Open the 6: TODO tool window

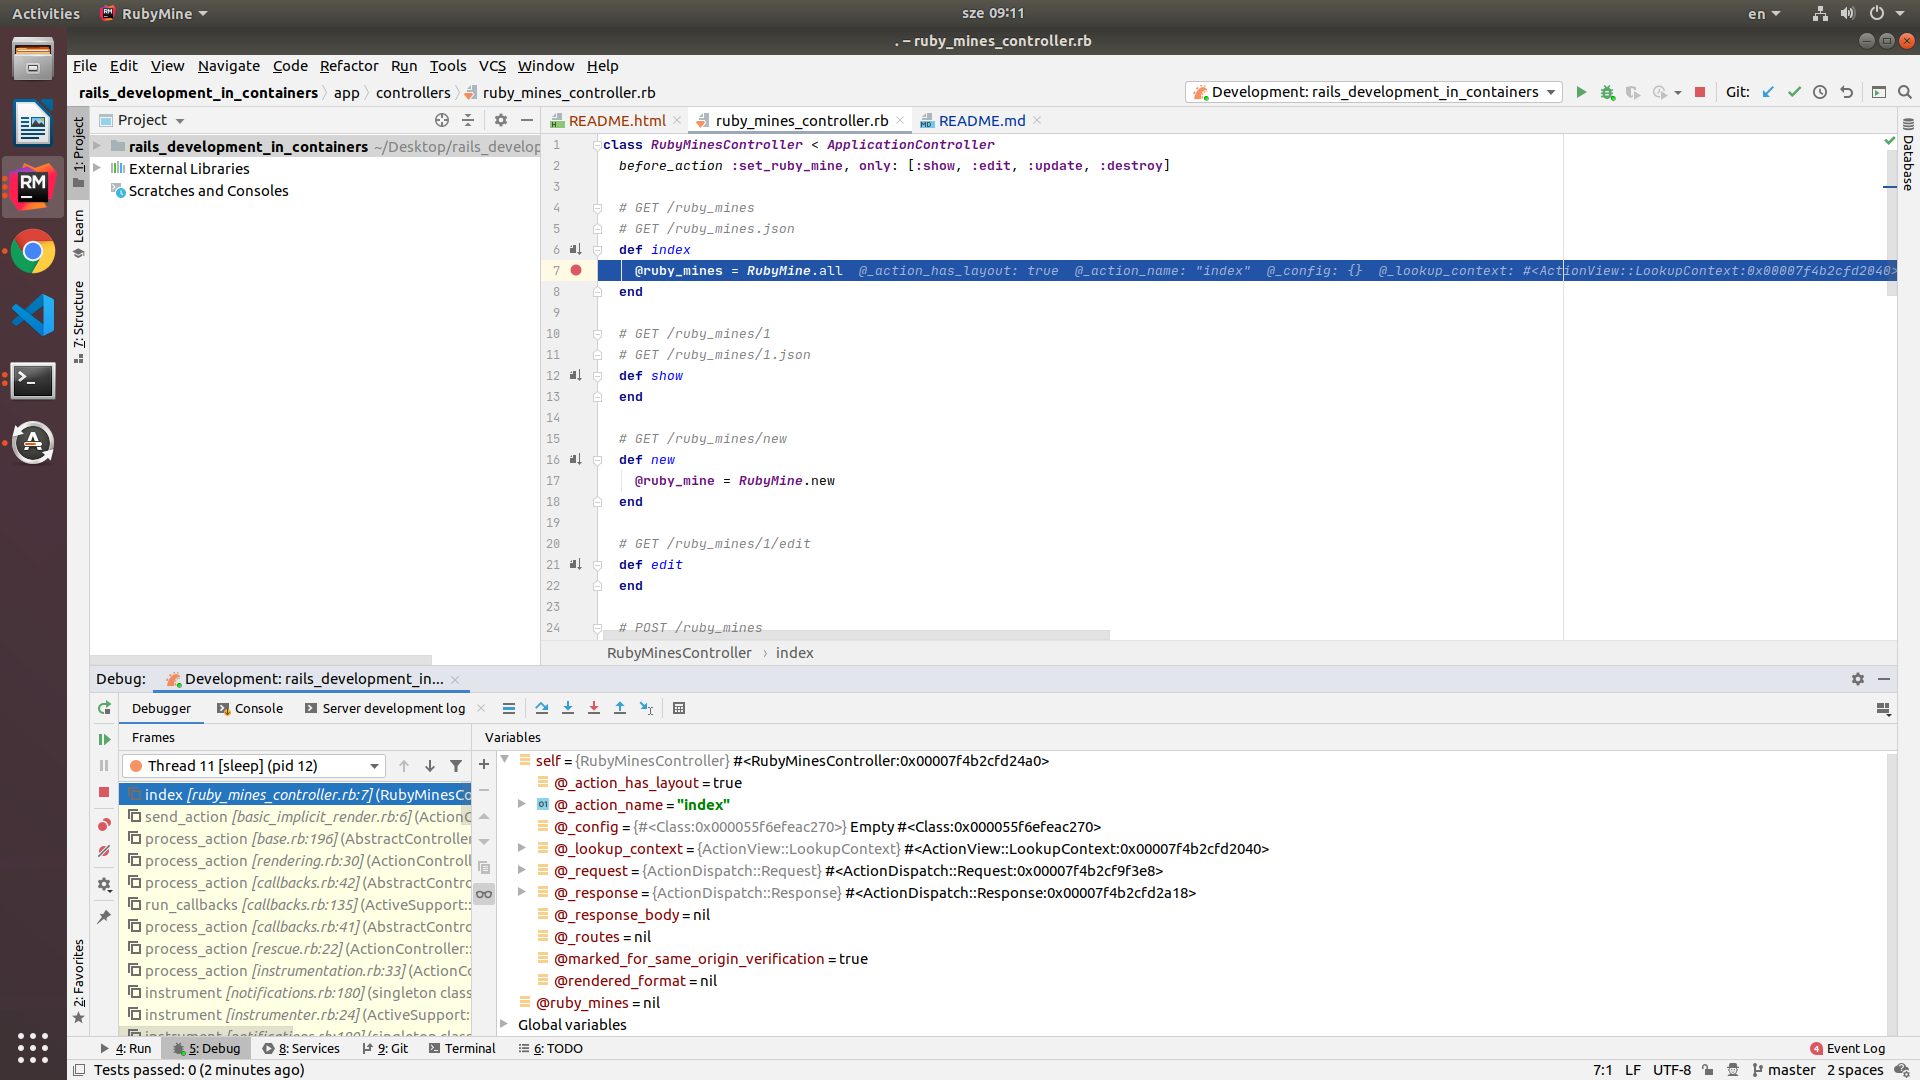[x=550, y=1048]
